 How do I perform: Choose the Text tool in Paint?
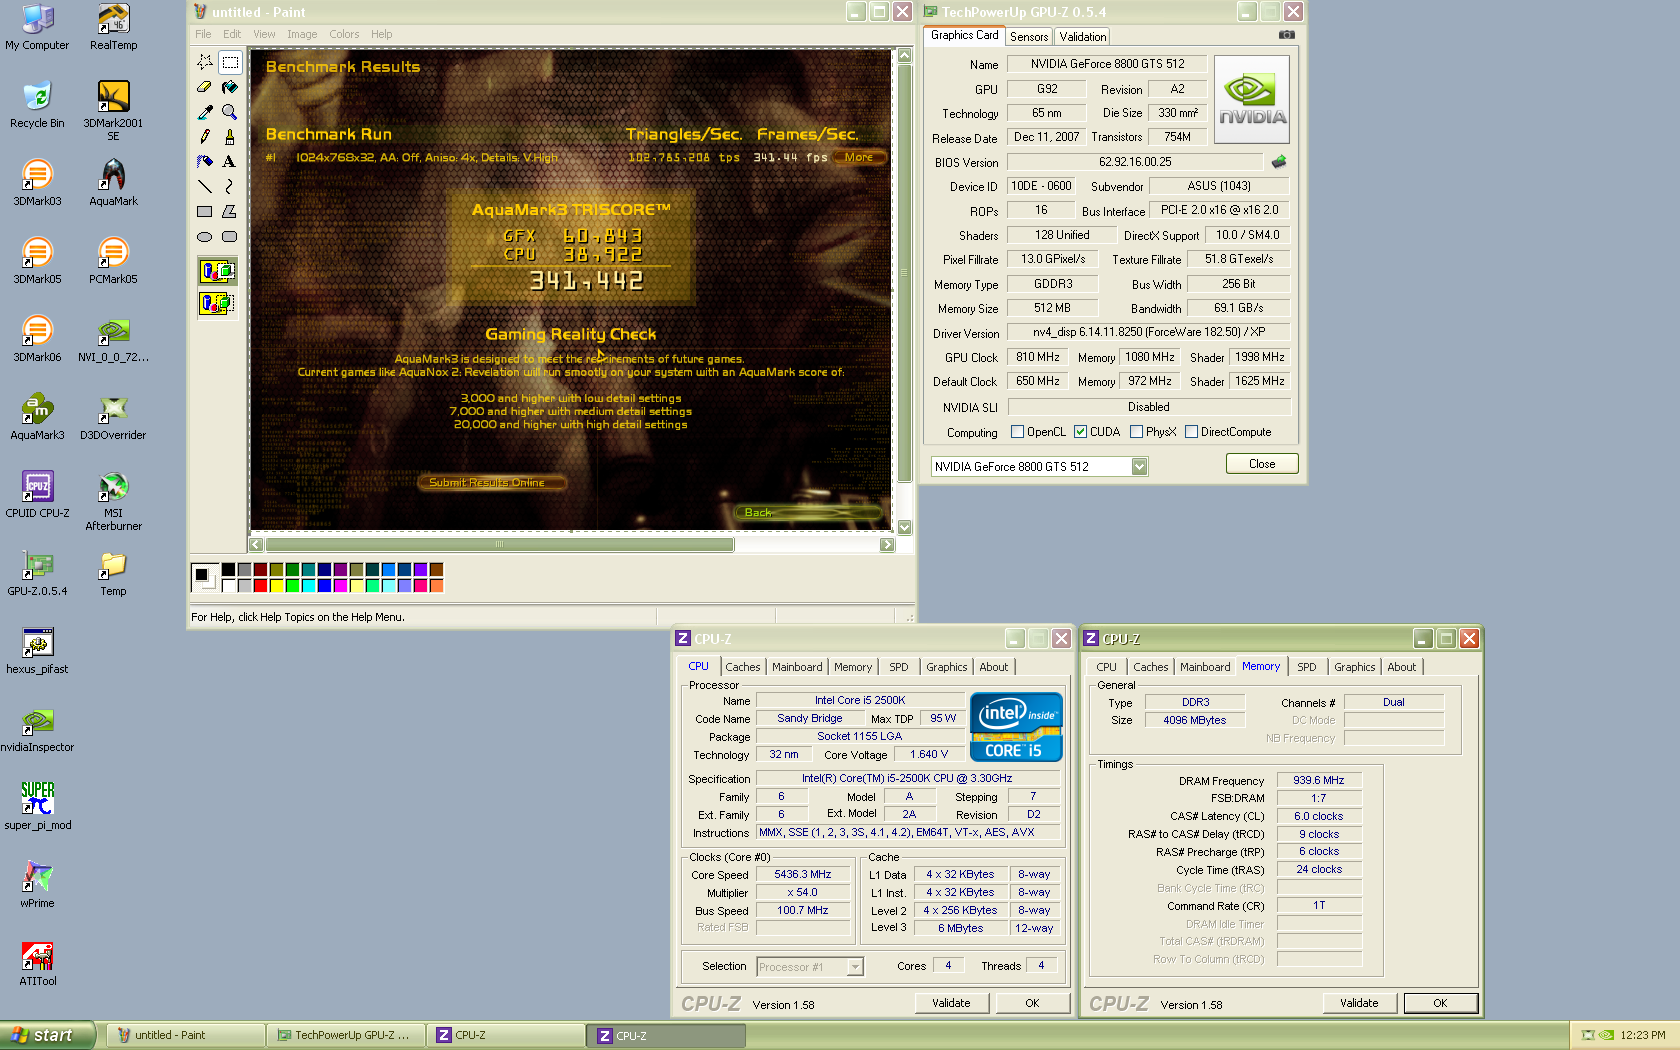click(x=230, y=161)
